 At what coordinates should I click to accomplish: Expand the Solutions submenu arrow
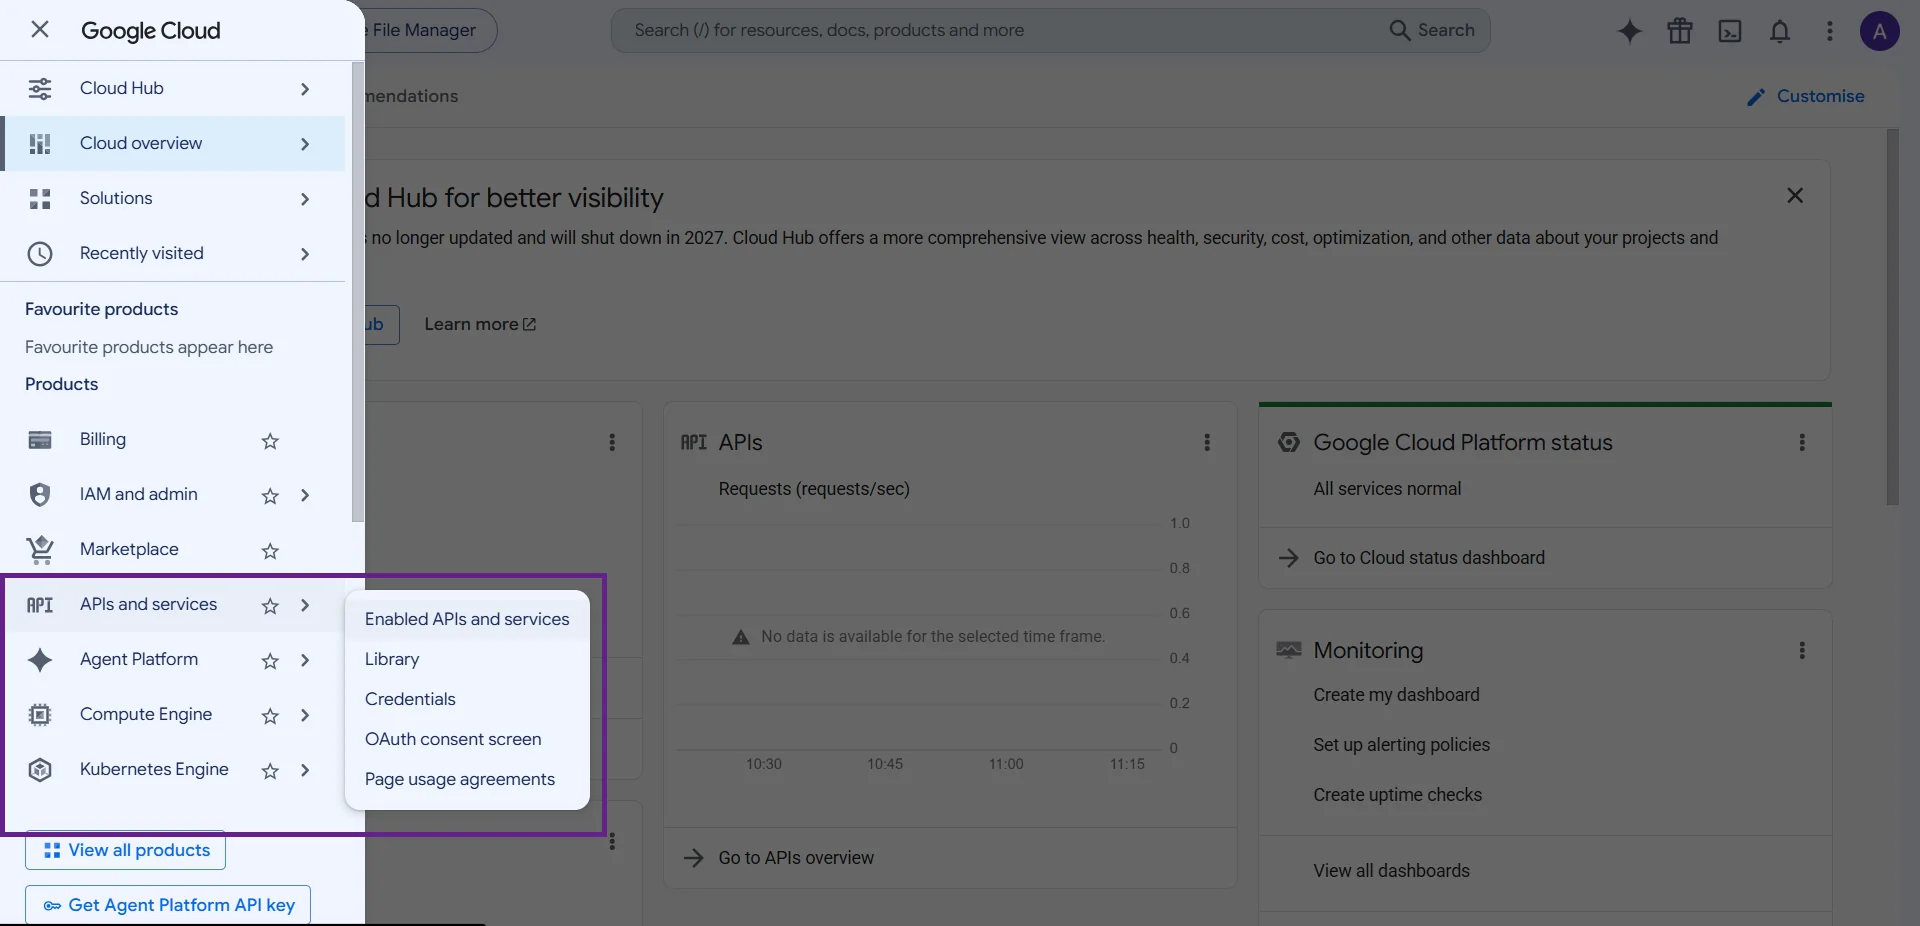[305, 199]
